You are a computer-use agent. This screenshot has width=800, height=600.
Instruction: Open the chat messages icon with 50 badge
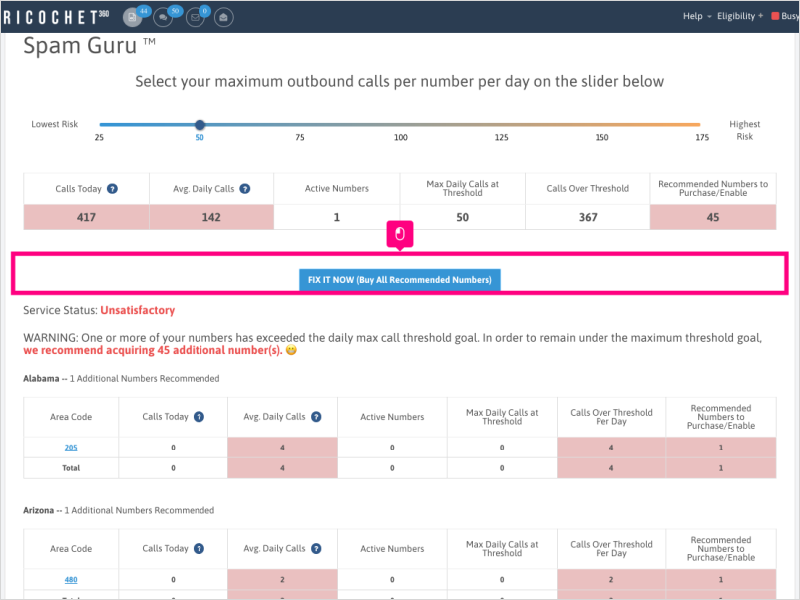163,17
